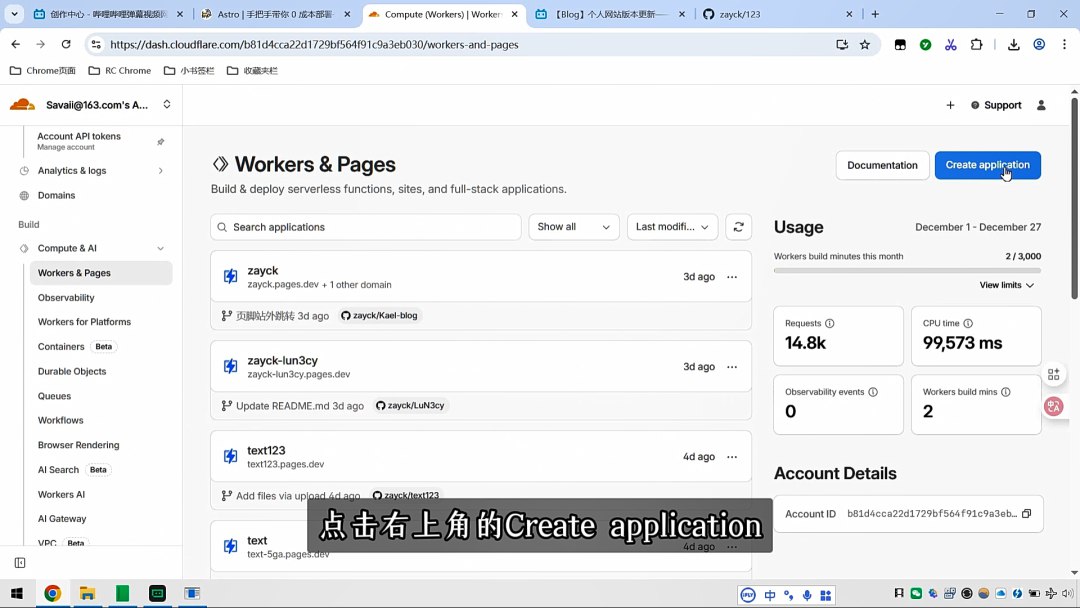Click the info icon beside CPU time
The width and height of the screenshot is (1080, 608).
pos(968,324)
